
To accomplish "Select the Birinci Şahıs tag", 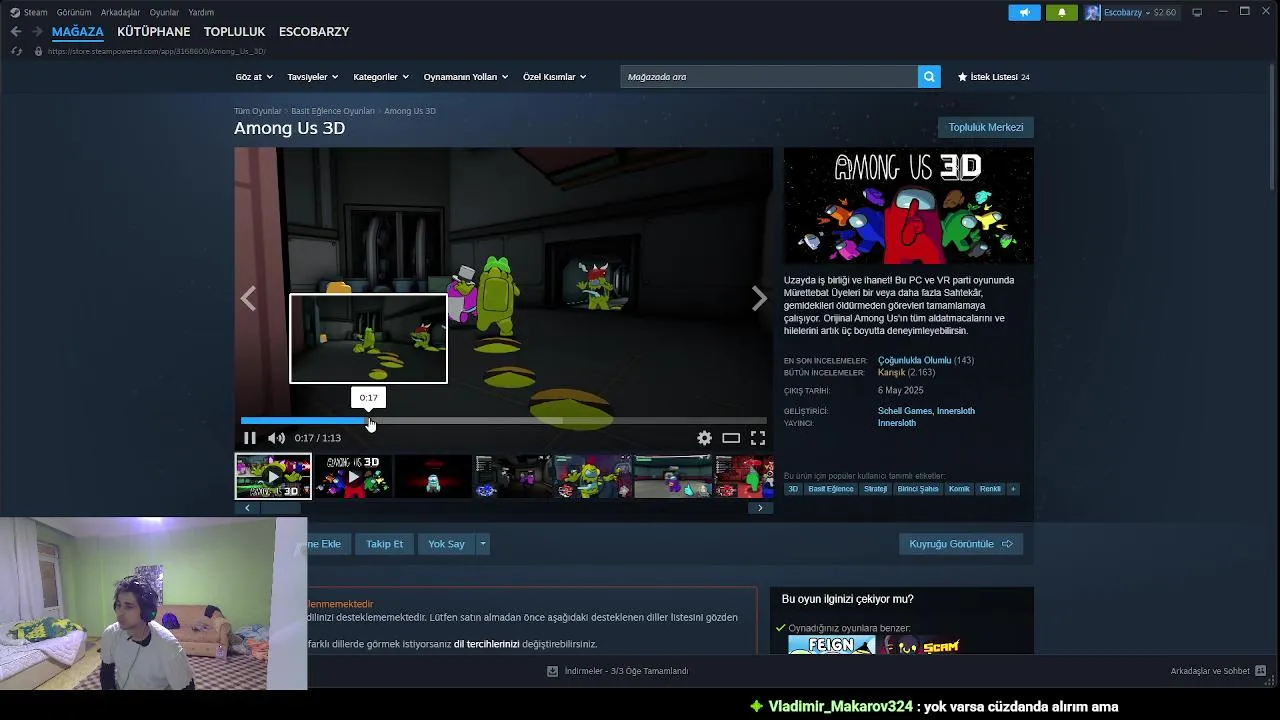I will pos(918,489).
